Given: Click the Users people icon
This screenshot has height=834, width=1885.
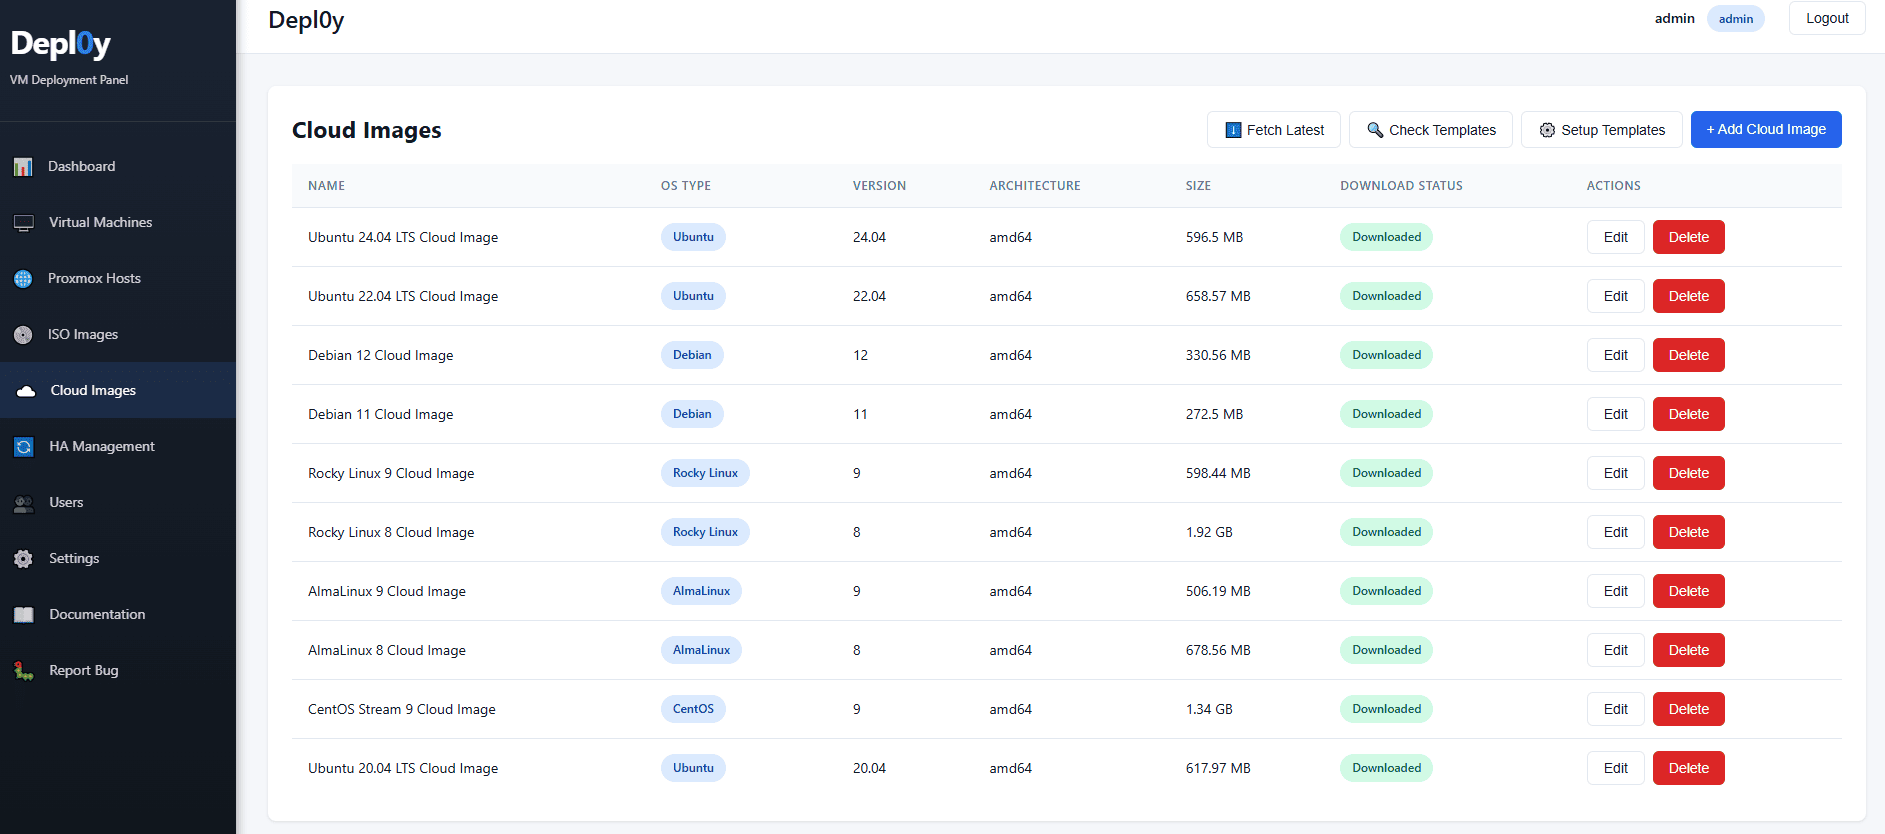Looking at the screenshot, I should (24, 503).
